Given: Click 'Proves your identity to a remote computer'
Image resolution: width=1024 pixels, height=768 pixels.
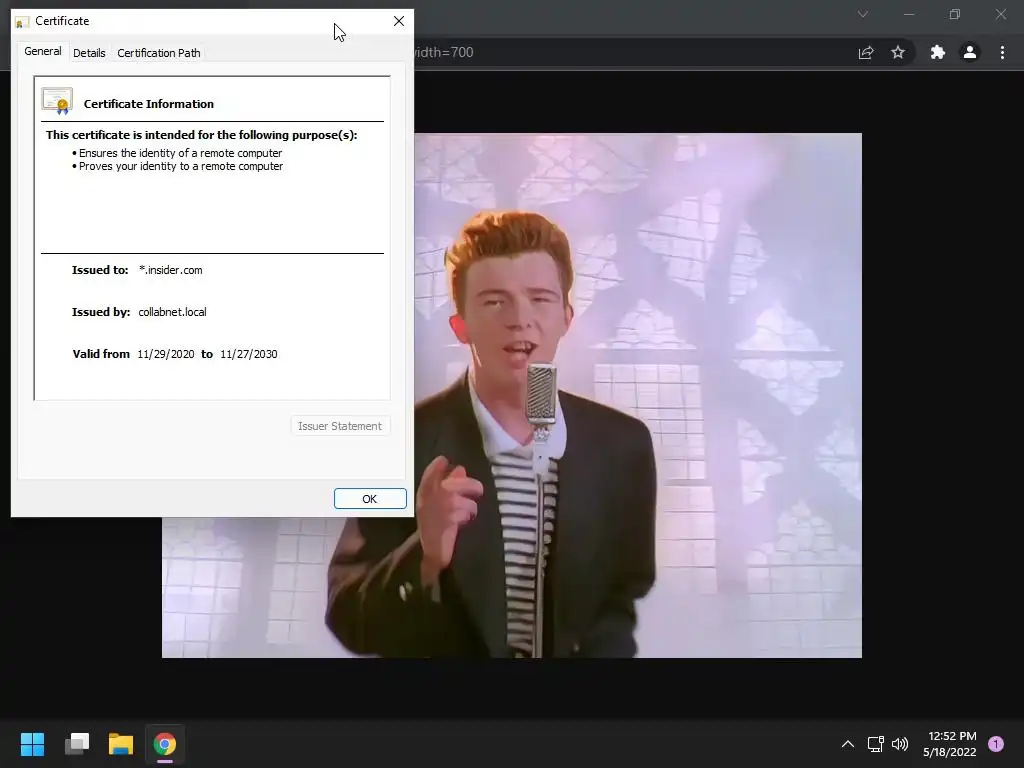Looking at the screenshot, I should [x=181, y=167].
